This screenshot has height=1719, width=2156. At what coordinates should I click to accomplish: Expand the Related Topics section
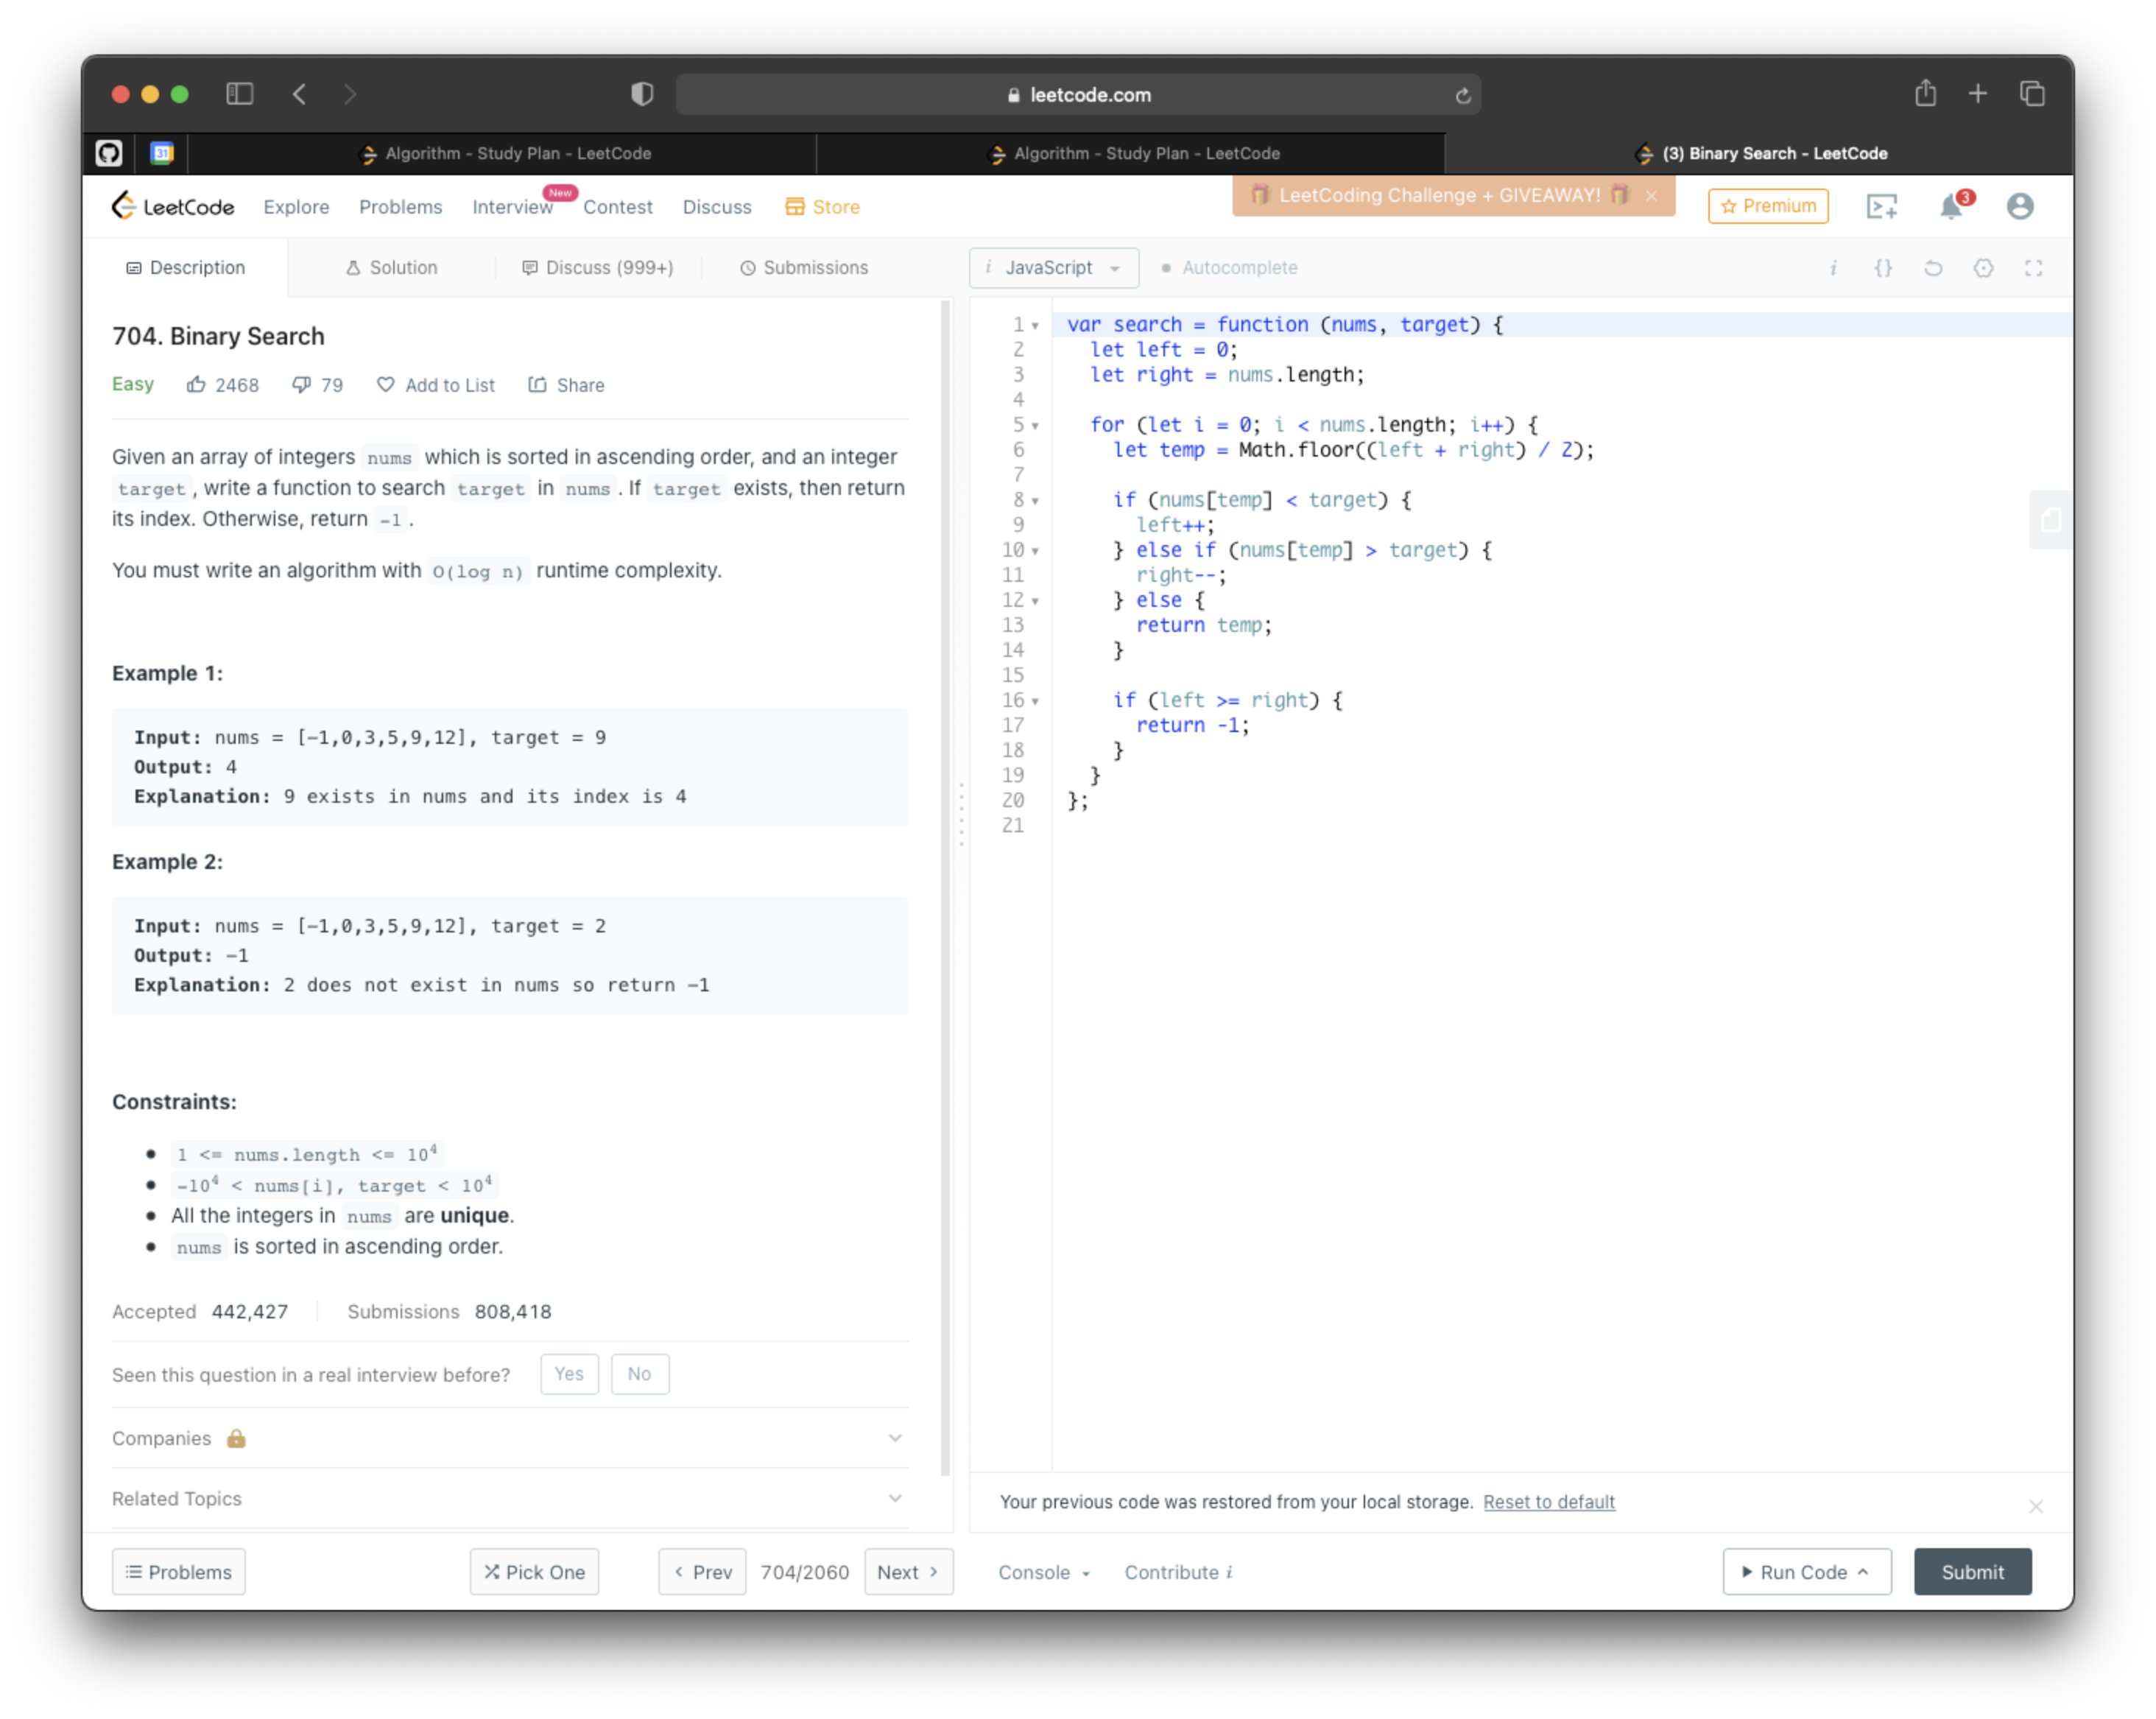(509, 1498)
